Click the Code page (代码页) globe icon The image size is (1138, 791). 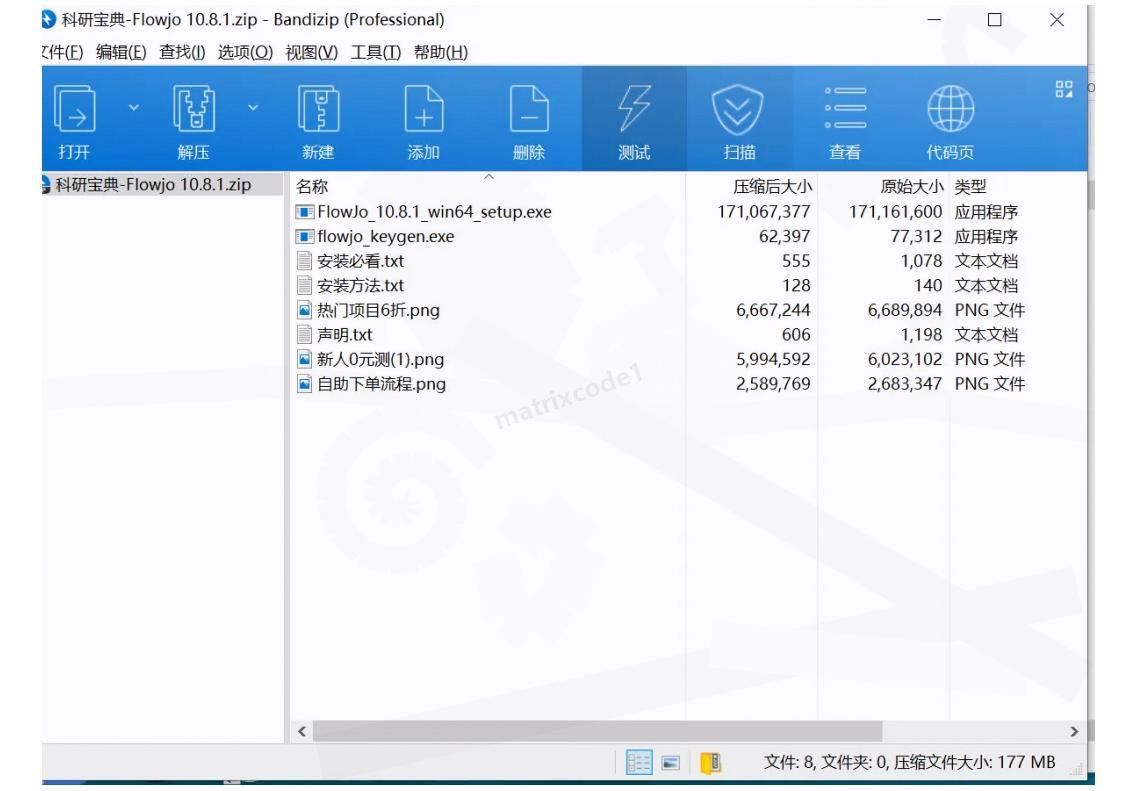(951, 109)
